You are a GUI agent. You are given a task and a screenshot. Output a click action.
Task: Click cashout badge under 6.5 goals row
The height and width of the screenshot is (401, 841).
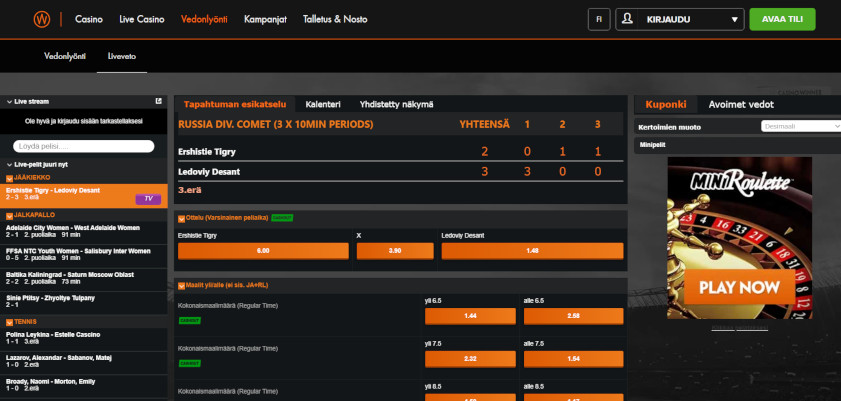pyautogui.click(x=189, y=321)
